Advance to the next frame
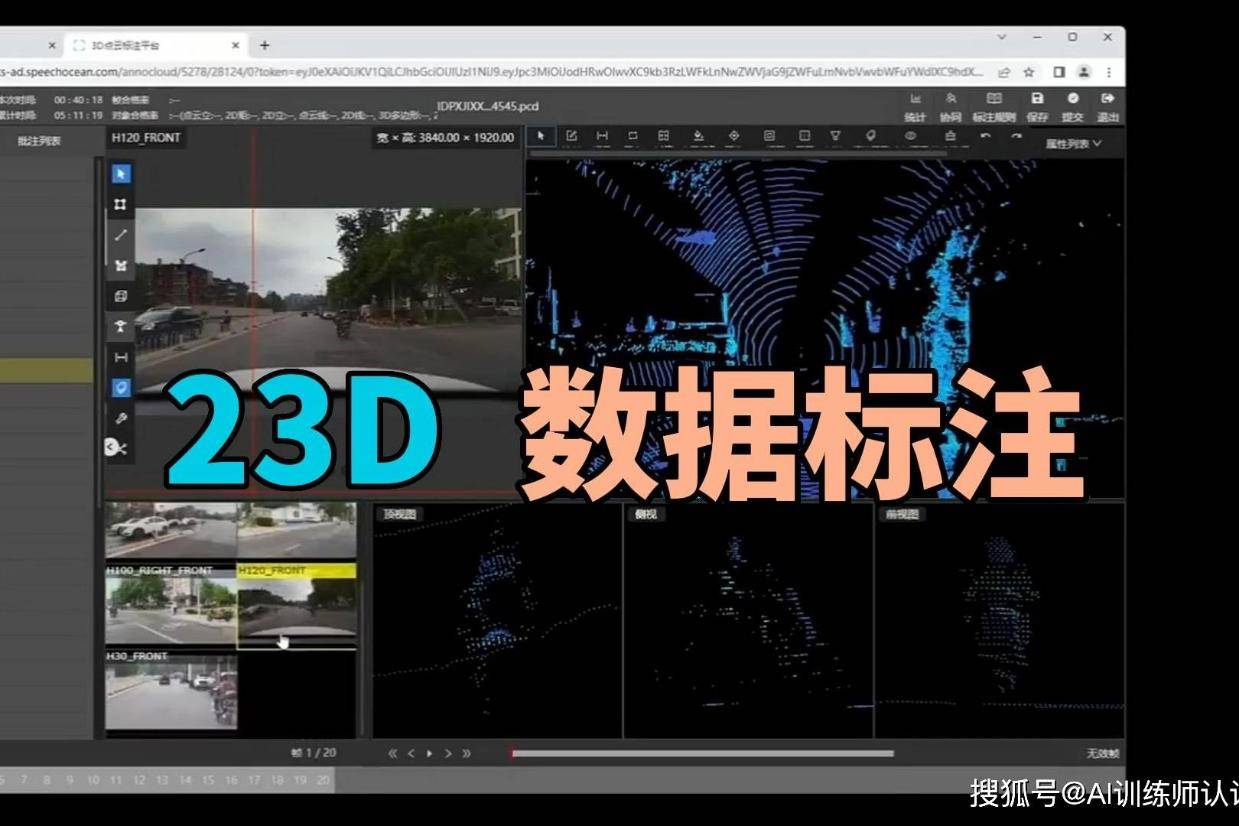 click(x=447, y=753)
